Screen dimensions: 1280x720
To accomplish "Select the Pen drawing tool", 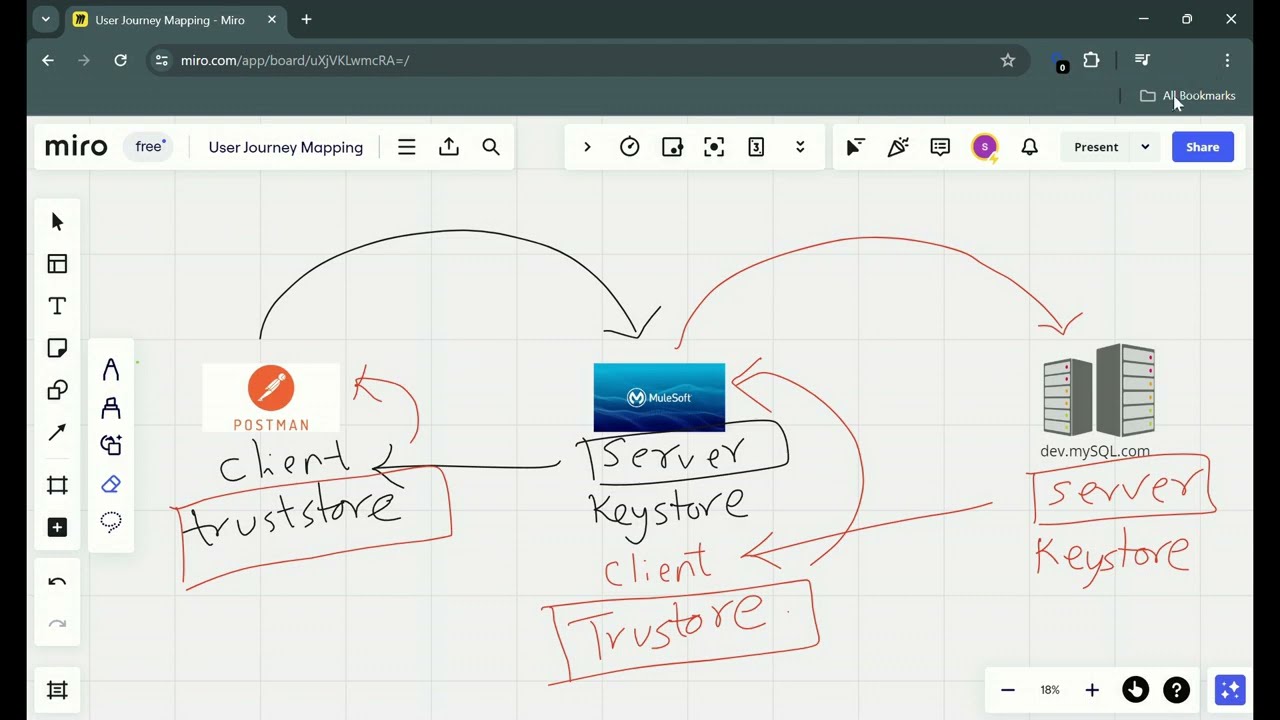I will (x=111, y=370).
